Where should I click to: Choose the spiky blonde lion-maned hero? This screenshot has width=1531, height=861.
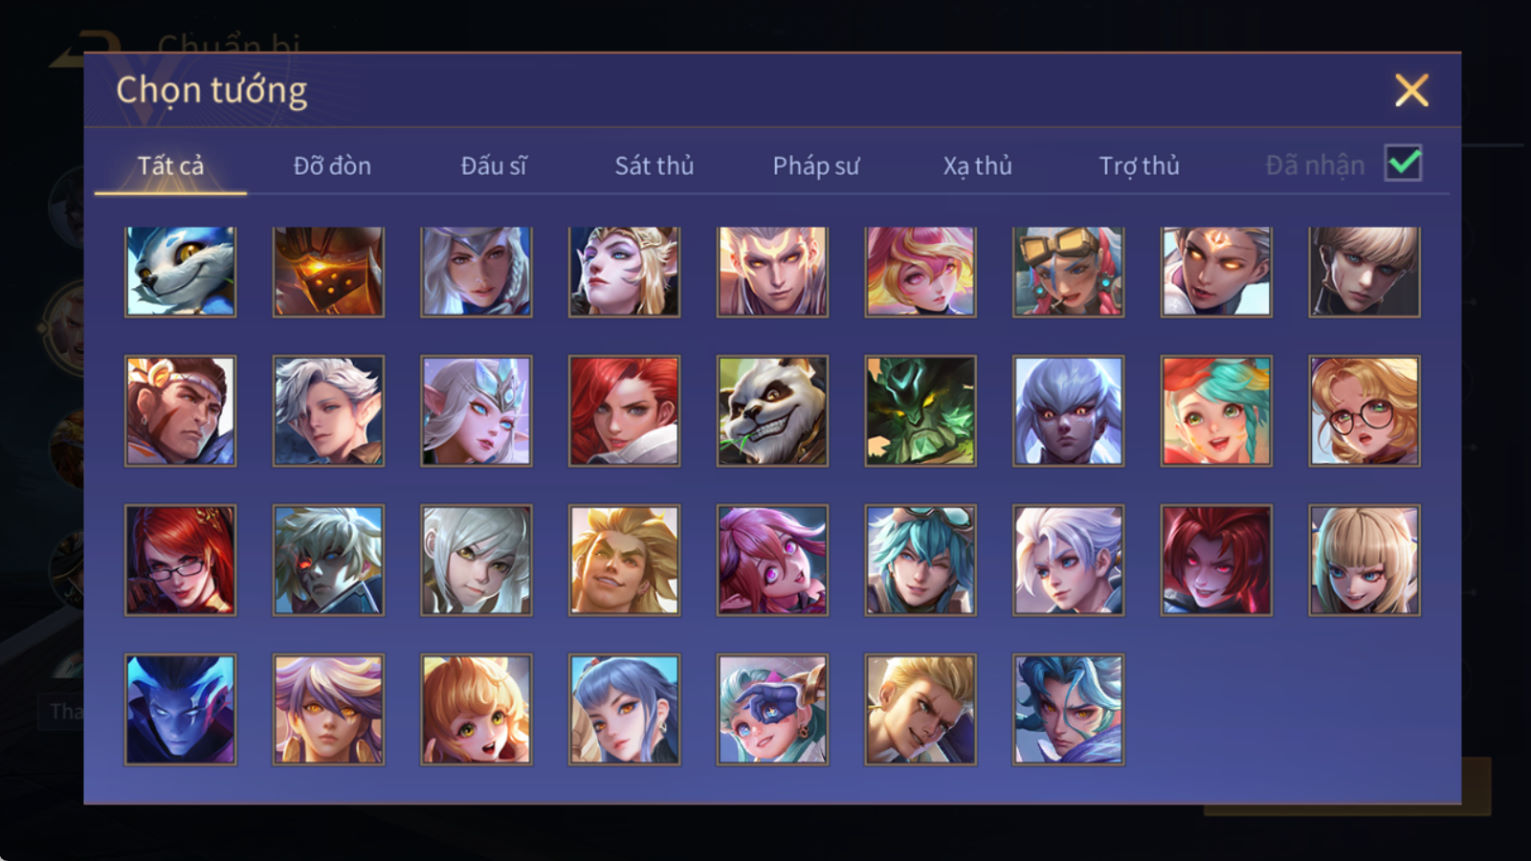point(624,560)
